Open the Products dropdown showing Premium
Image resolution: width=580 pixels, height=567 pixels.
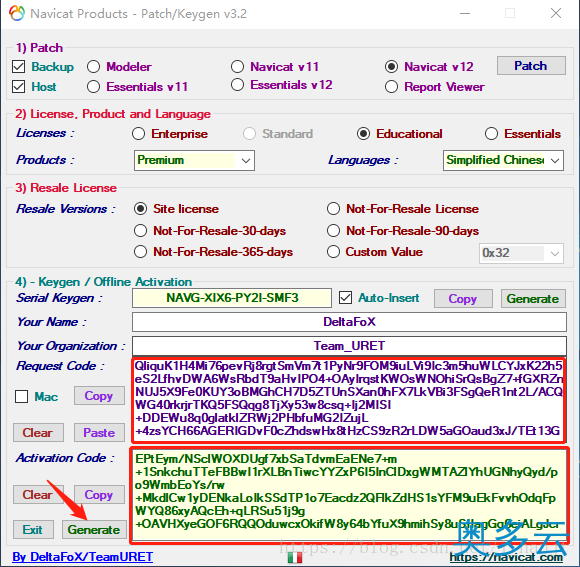point(194,161)
